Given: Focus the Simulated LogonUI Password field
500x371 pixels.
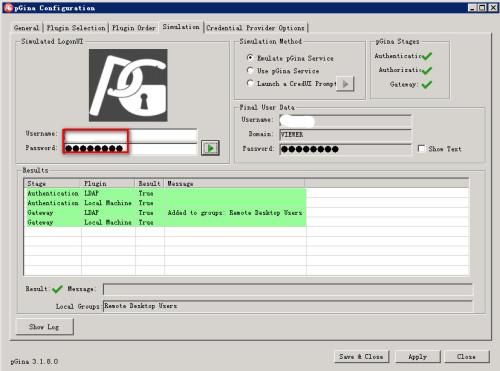Looking at the screenshot, I should coord(130,149).
